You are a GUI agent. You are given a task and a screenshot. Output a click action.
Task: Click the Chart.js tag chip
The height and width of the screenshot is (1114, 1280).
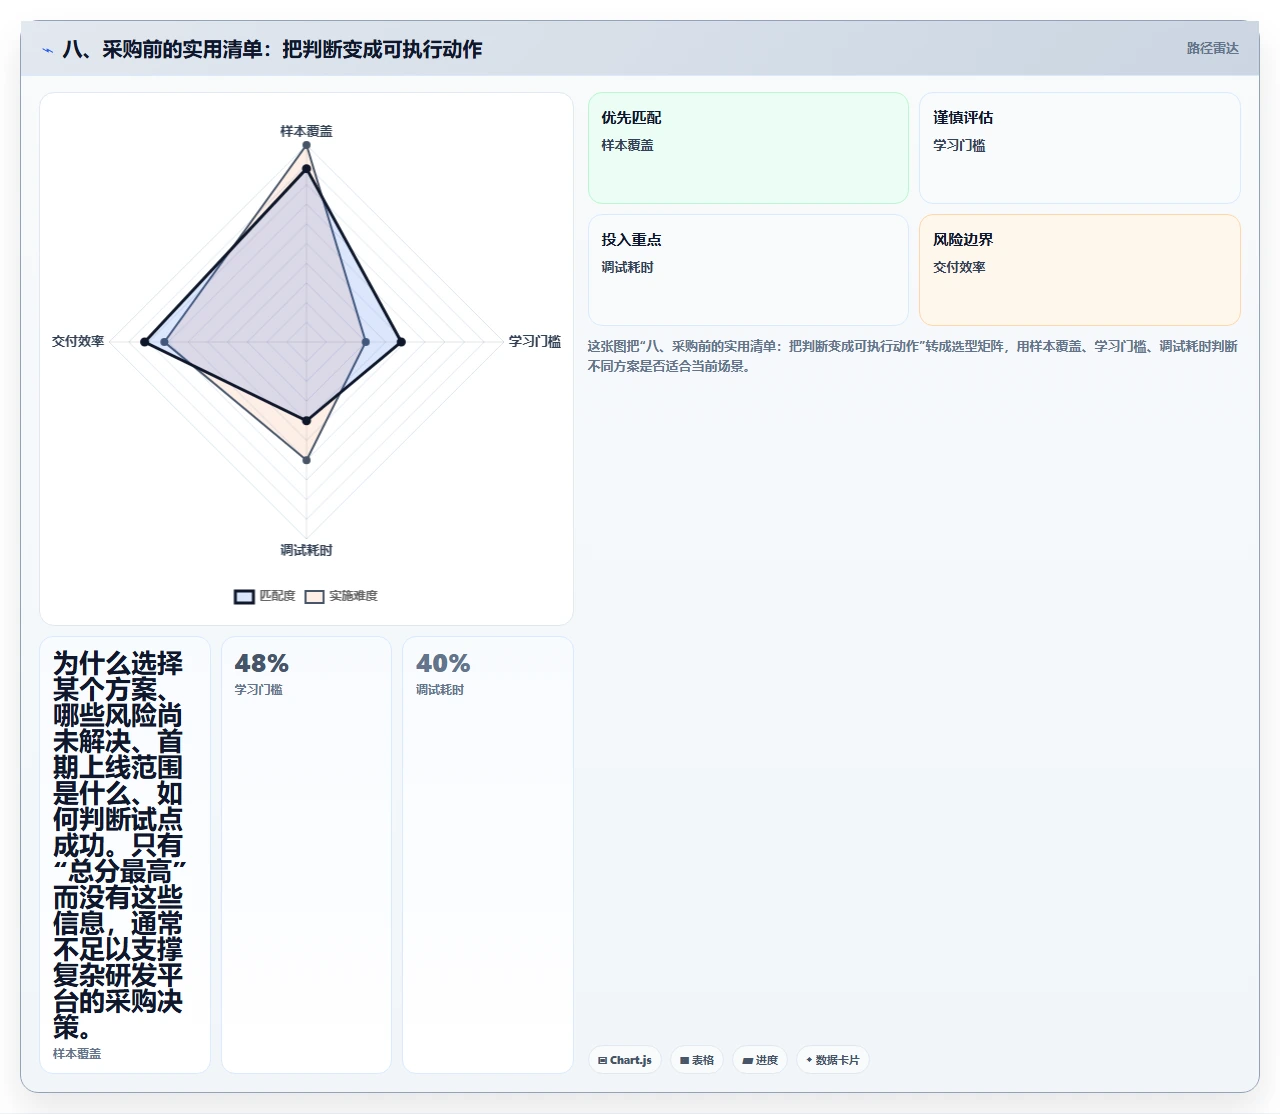point(625,1060)
